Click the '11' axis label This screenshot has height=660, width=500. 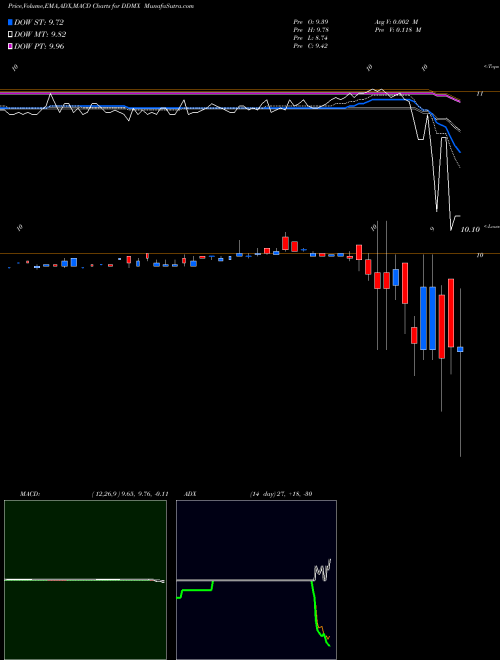479,94
